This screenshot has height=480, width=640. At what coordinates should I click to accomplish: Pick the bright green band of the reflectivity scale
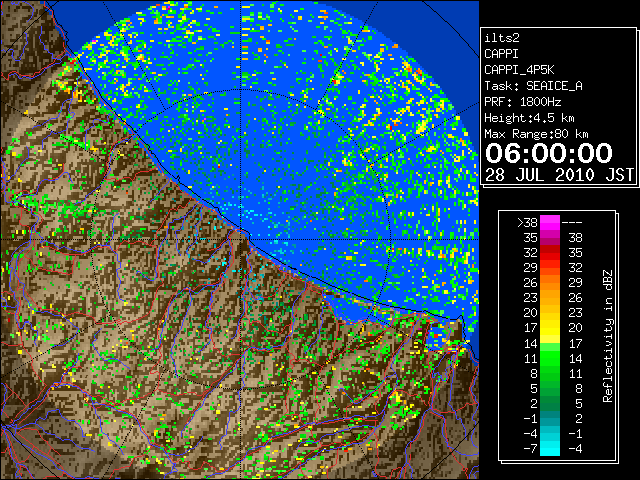coord(550,358)
